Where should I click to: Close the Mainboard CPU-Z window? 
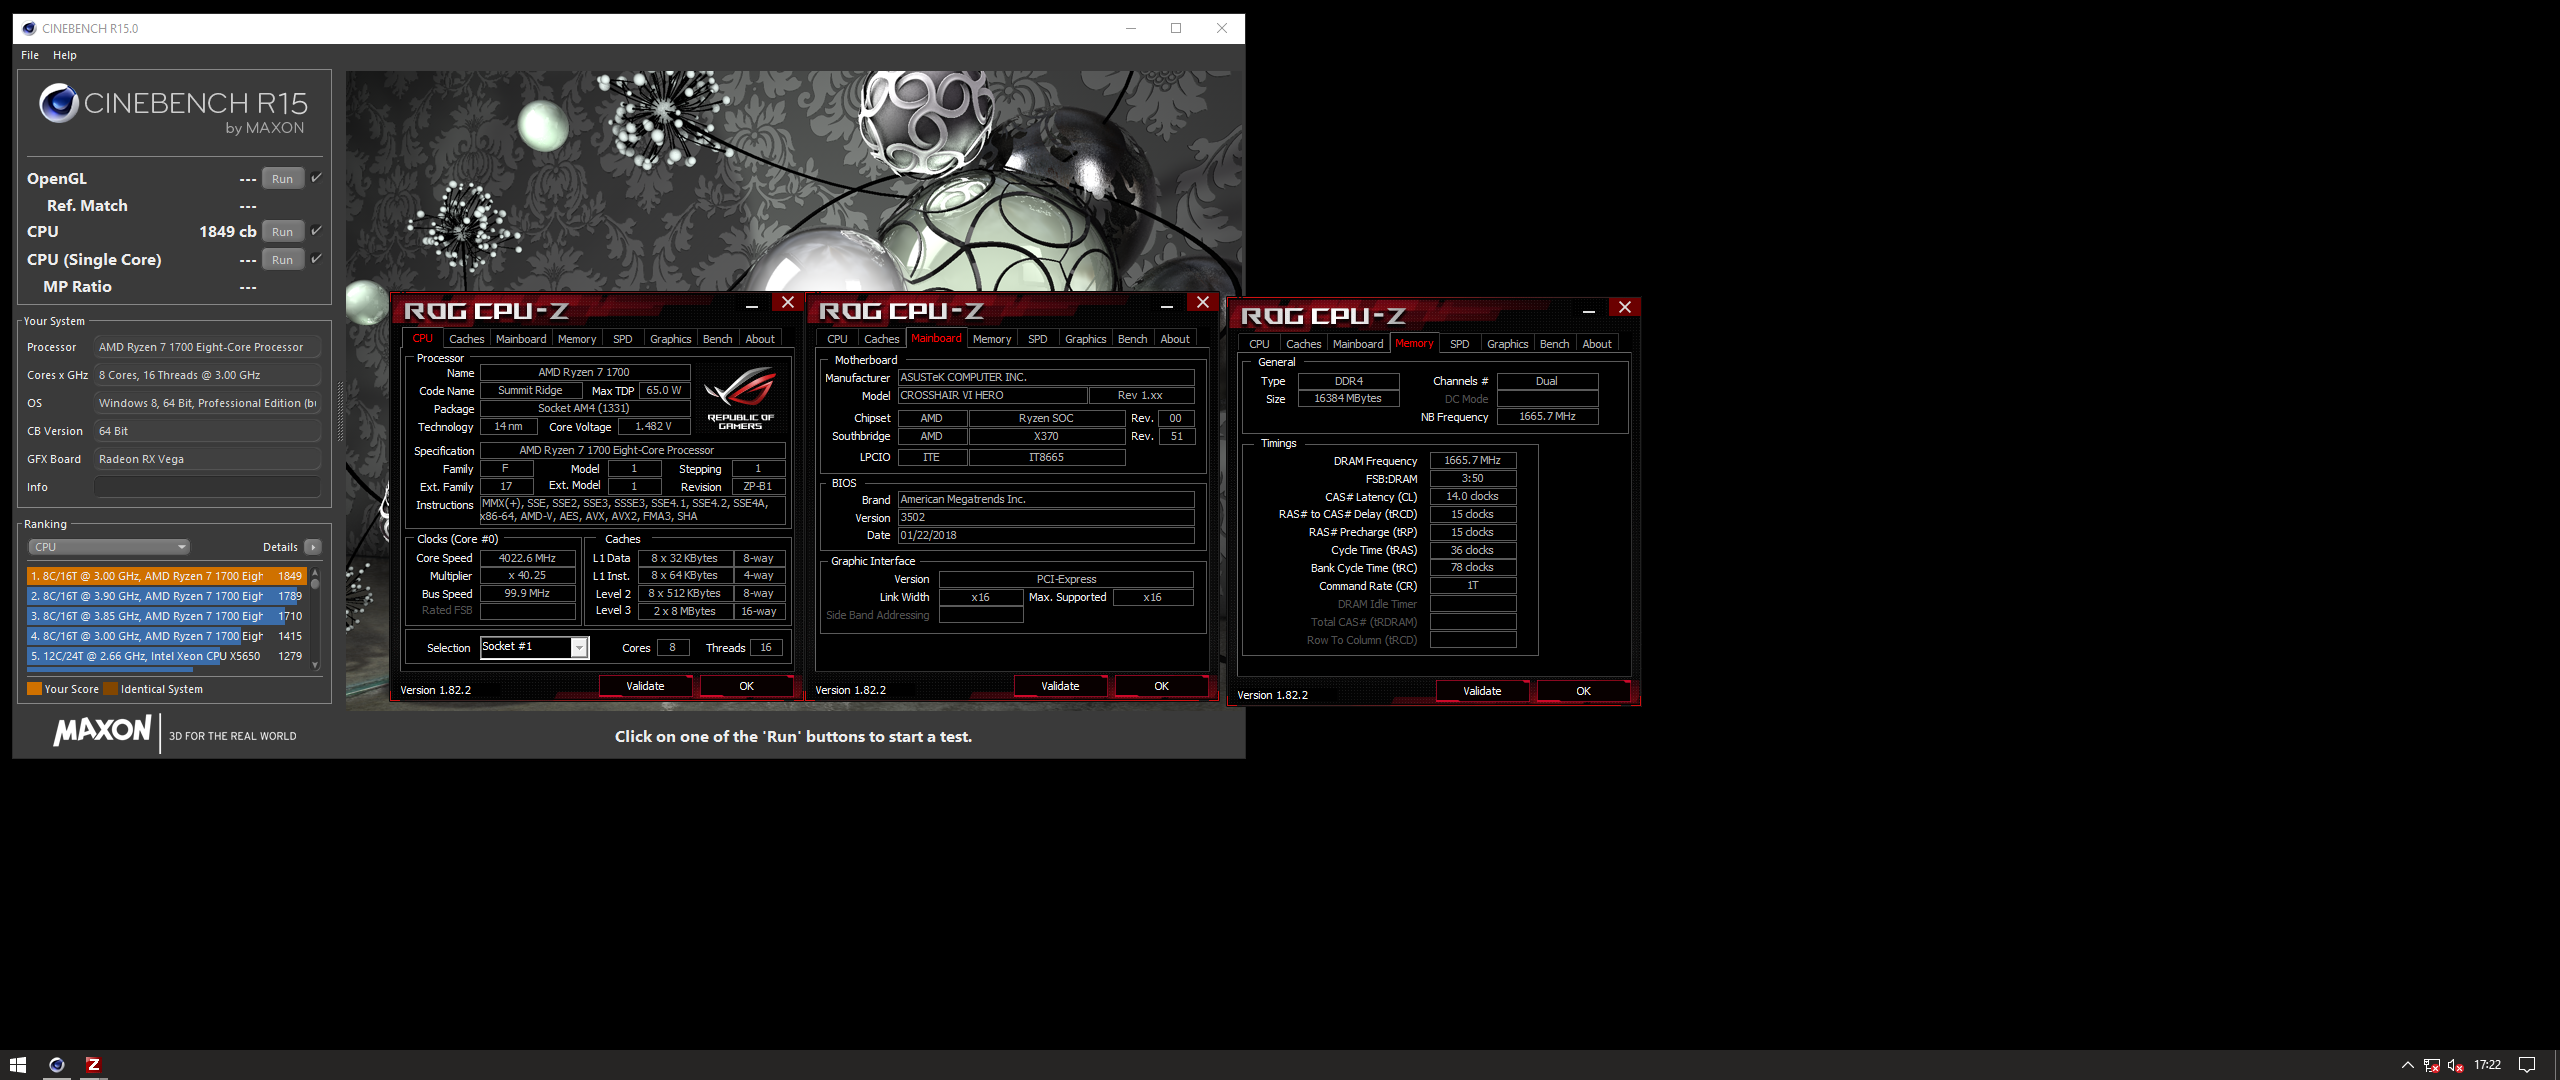1203,302
